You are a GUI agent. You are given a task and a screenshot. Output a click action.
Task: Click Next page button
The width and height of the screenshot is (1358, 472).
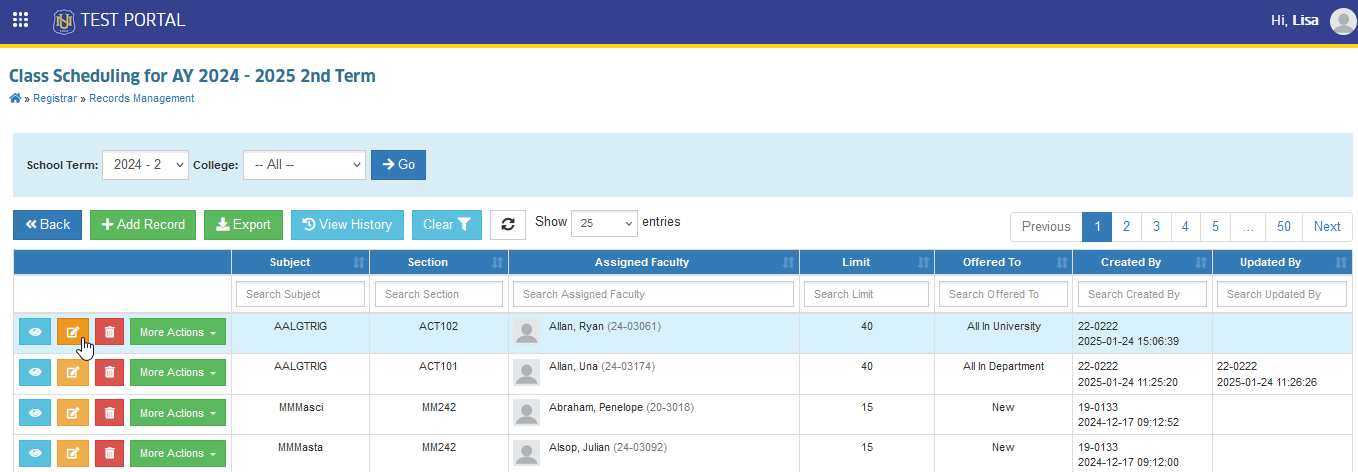(x=1327, y=227)
